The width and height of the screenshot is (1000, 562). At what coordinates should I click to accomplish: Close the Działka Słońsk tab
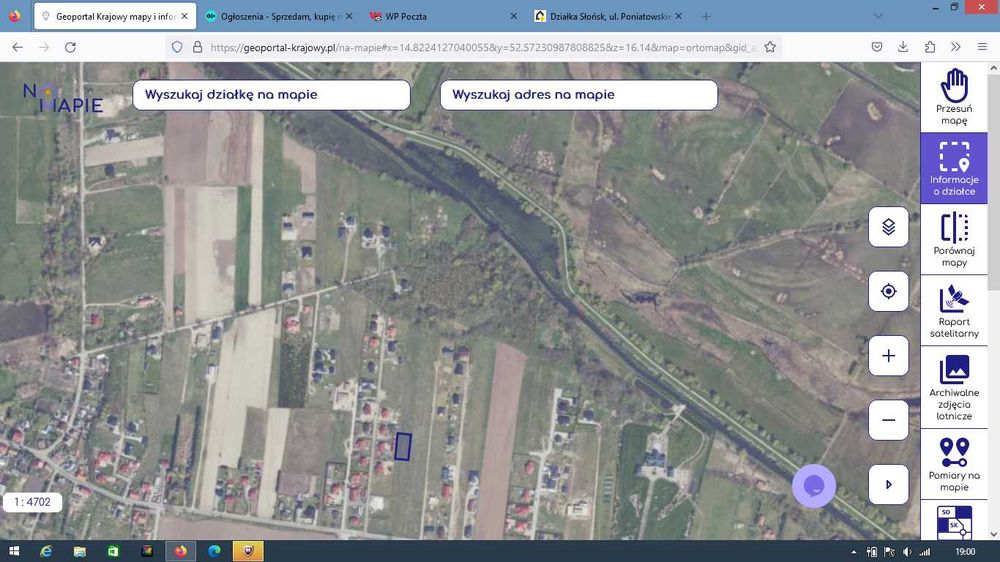tap(678, 17)
